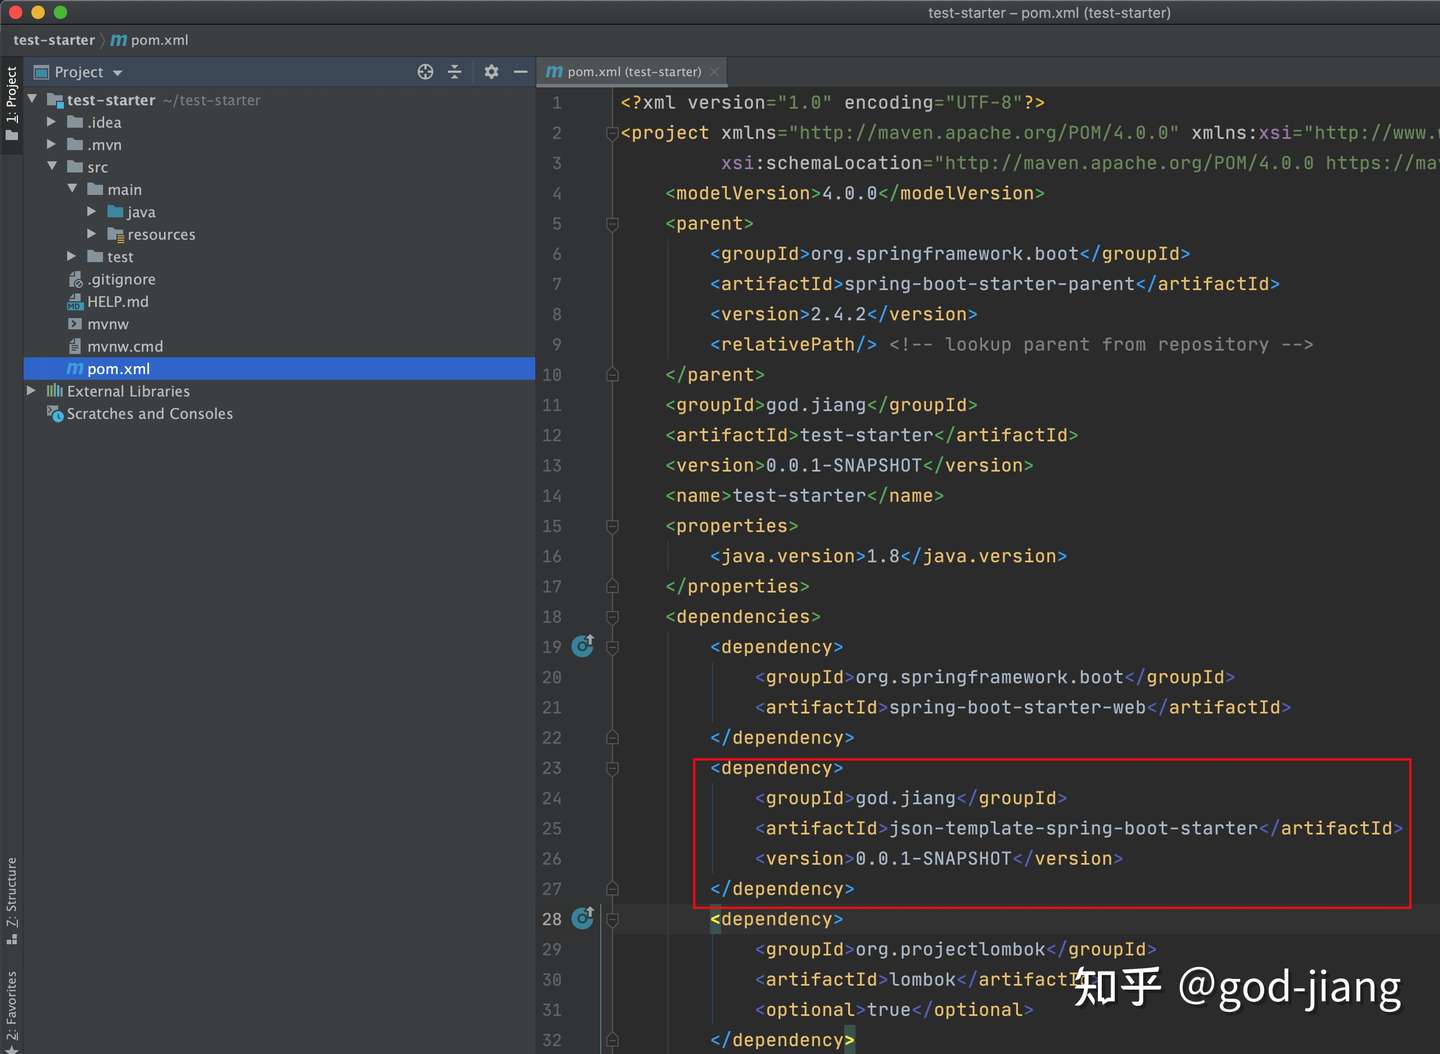
Task: Click the .gitignore file icon
Action: [75, 279]
